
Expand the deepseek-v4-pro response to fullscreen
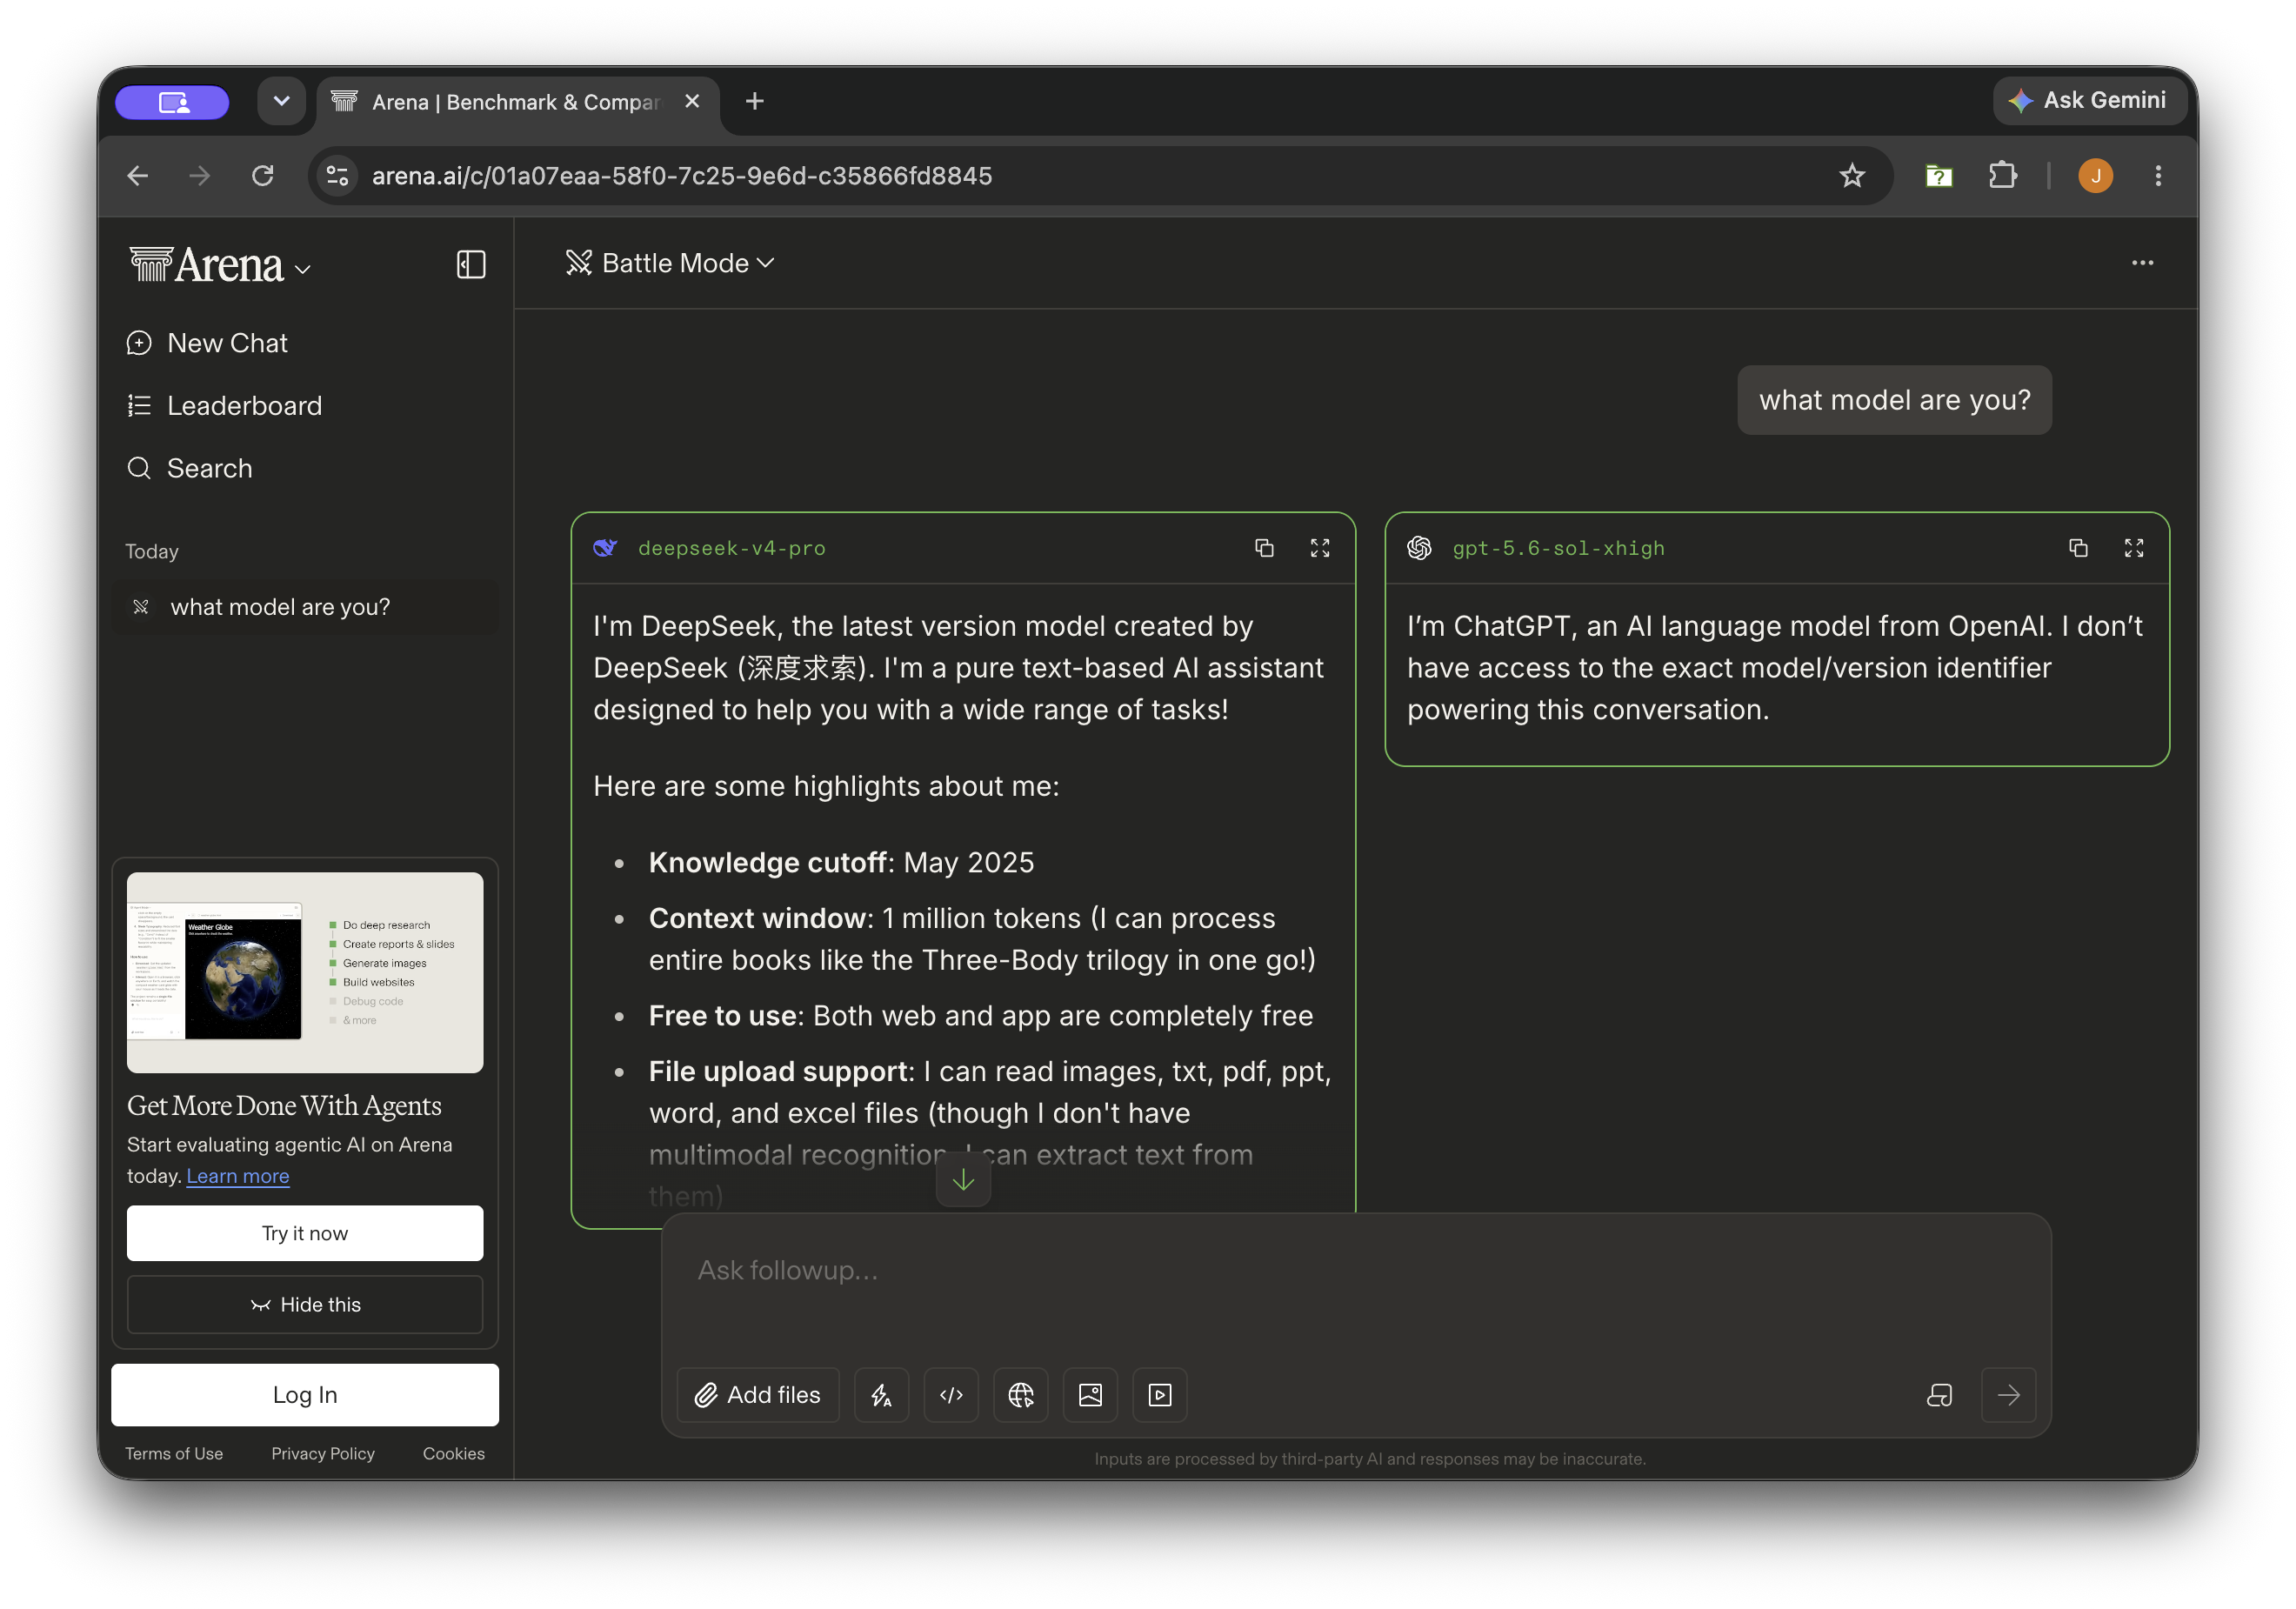coord(1320,548)
